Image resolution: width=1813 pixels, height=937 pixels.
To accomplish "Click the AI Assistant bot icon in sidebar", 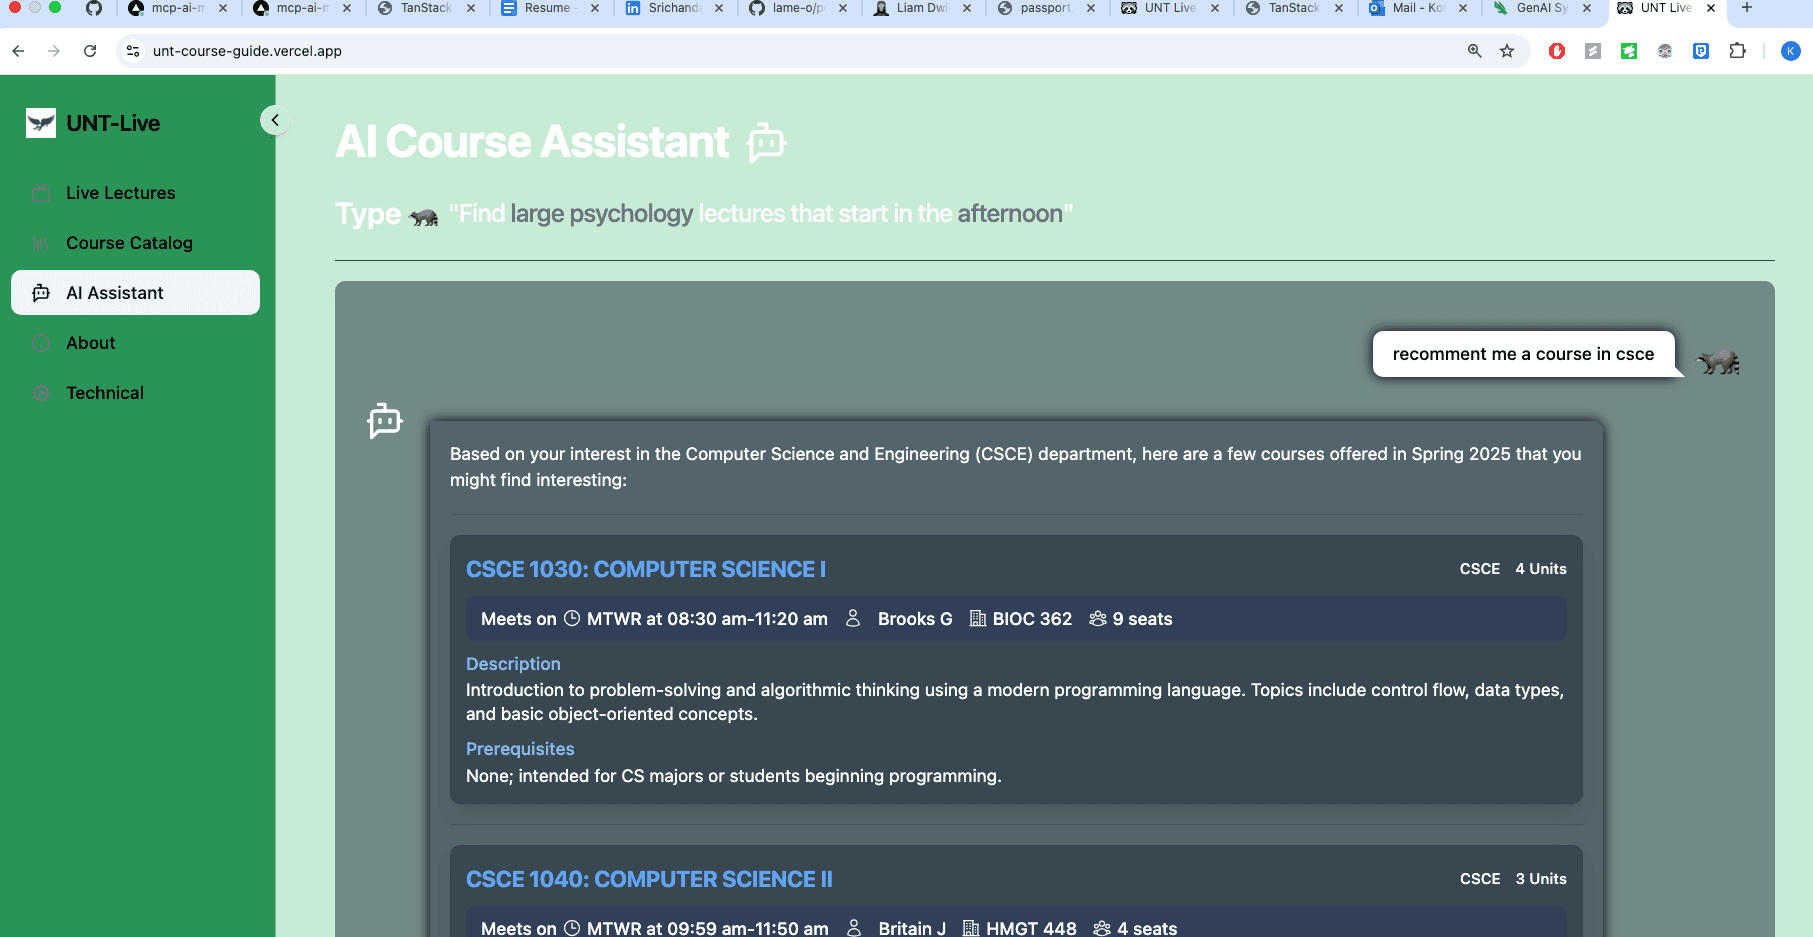I will point(41,293).
